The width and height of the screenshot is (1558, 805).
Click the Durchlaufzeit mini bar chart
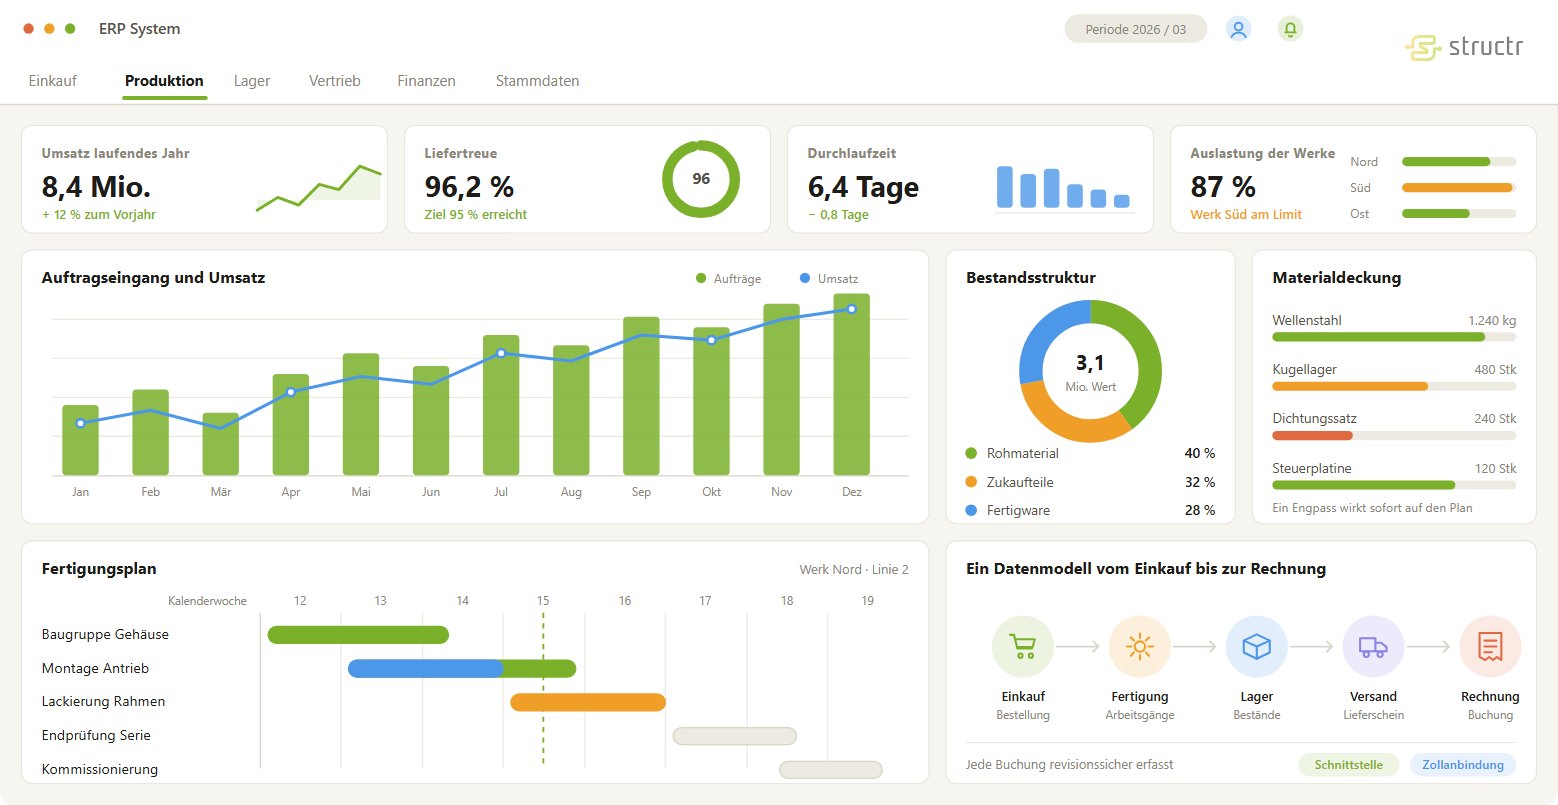click(1063, 188)
